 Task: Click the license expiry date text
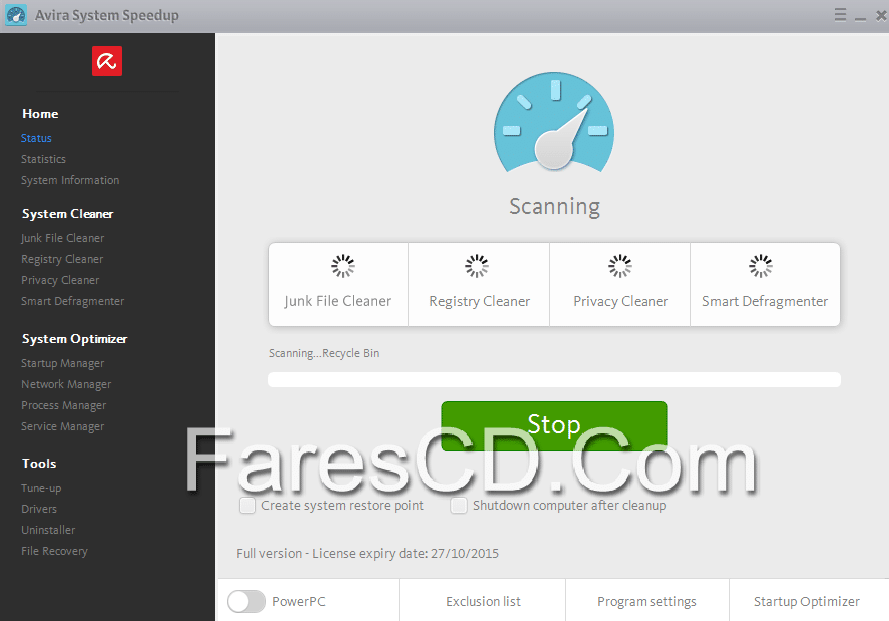tap(367, 554)
